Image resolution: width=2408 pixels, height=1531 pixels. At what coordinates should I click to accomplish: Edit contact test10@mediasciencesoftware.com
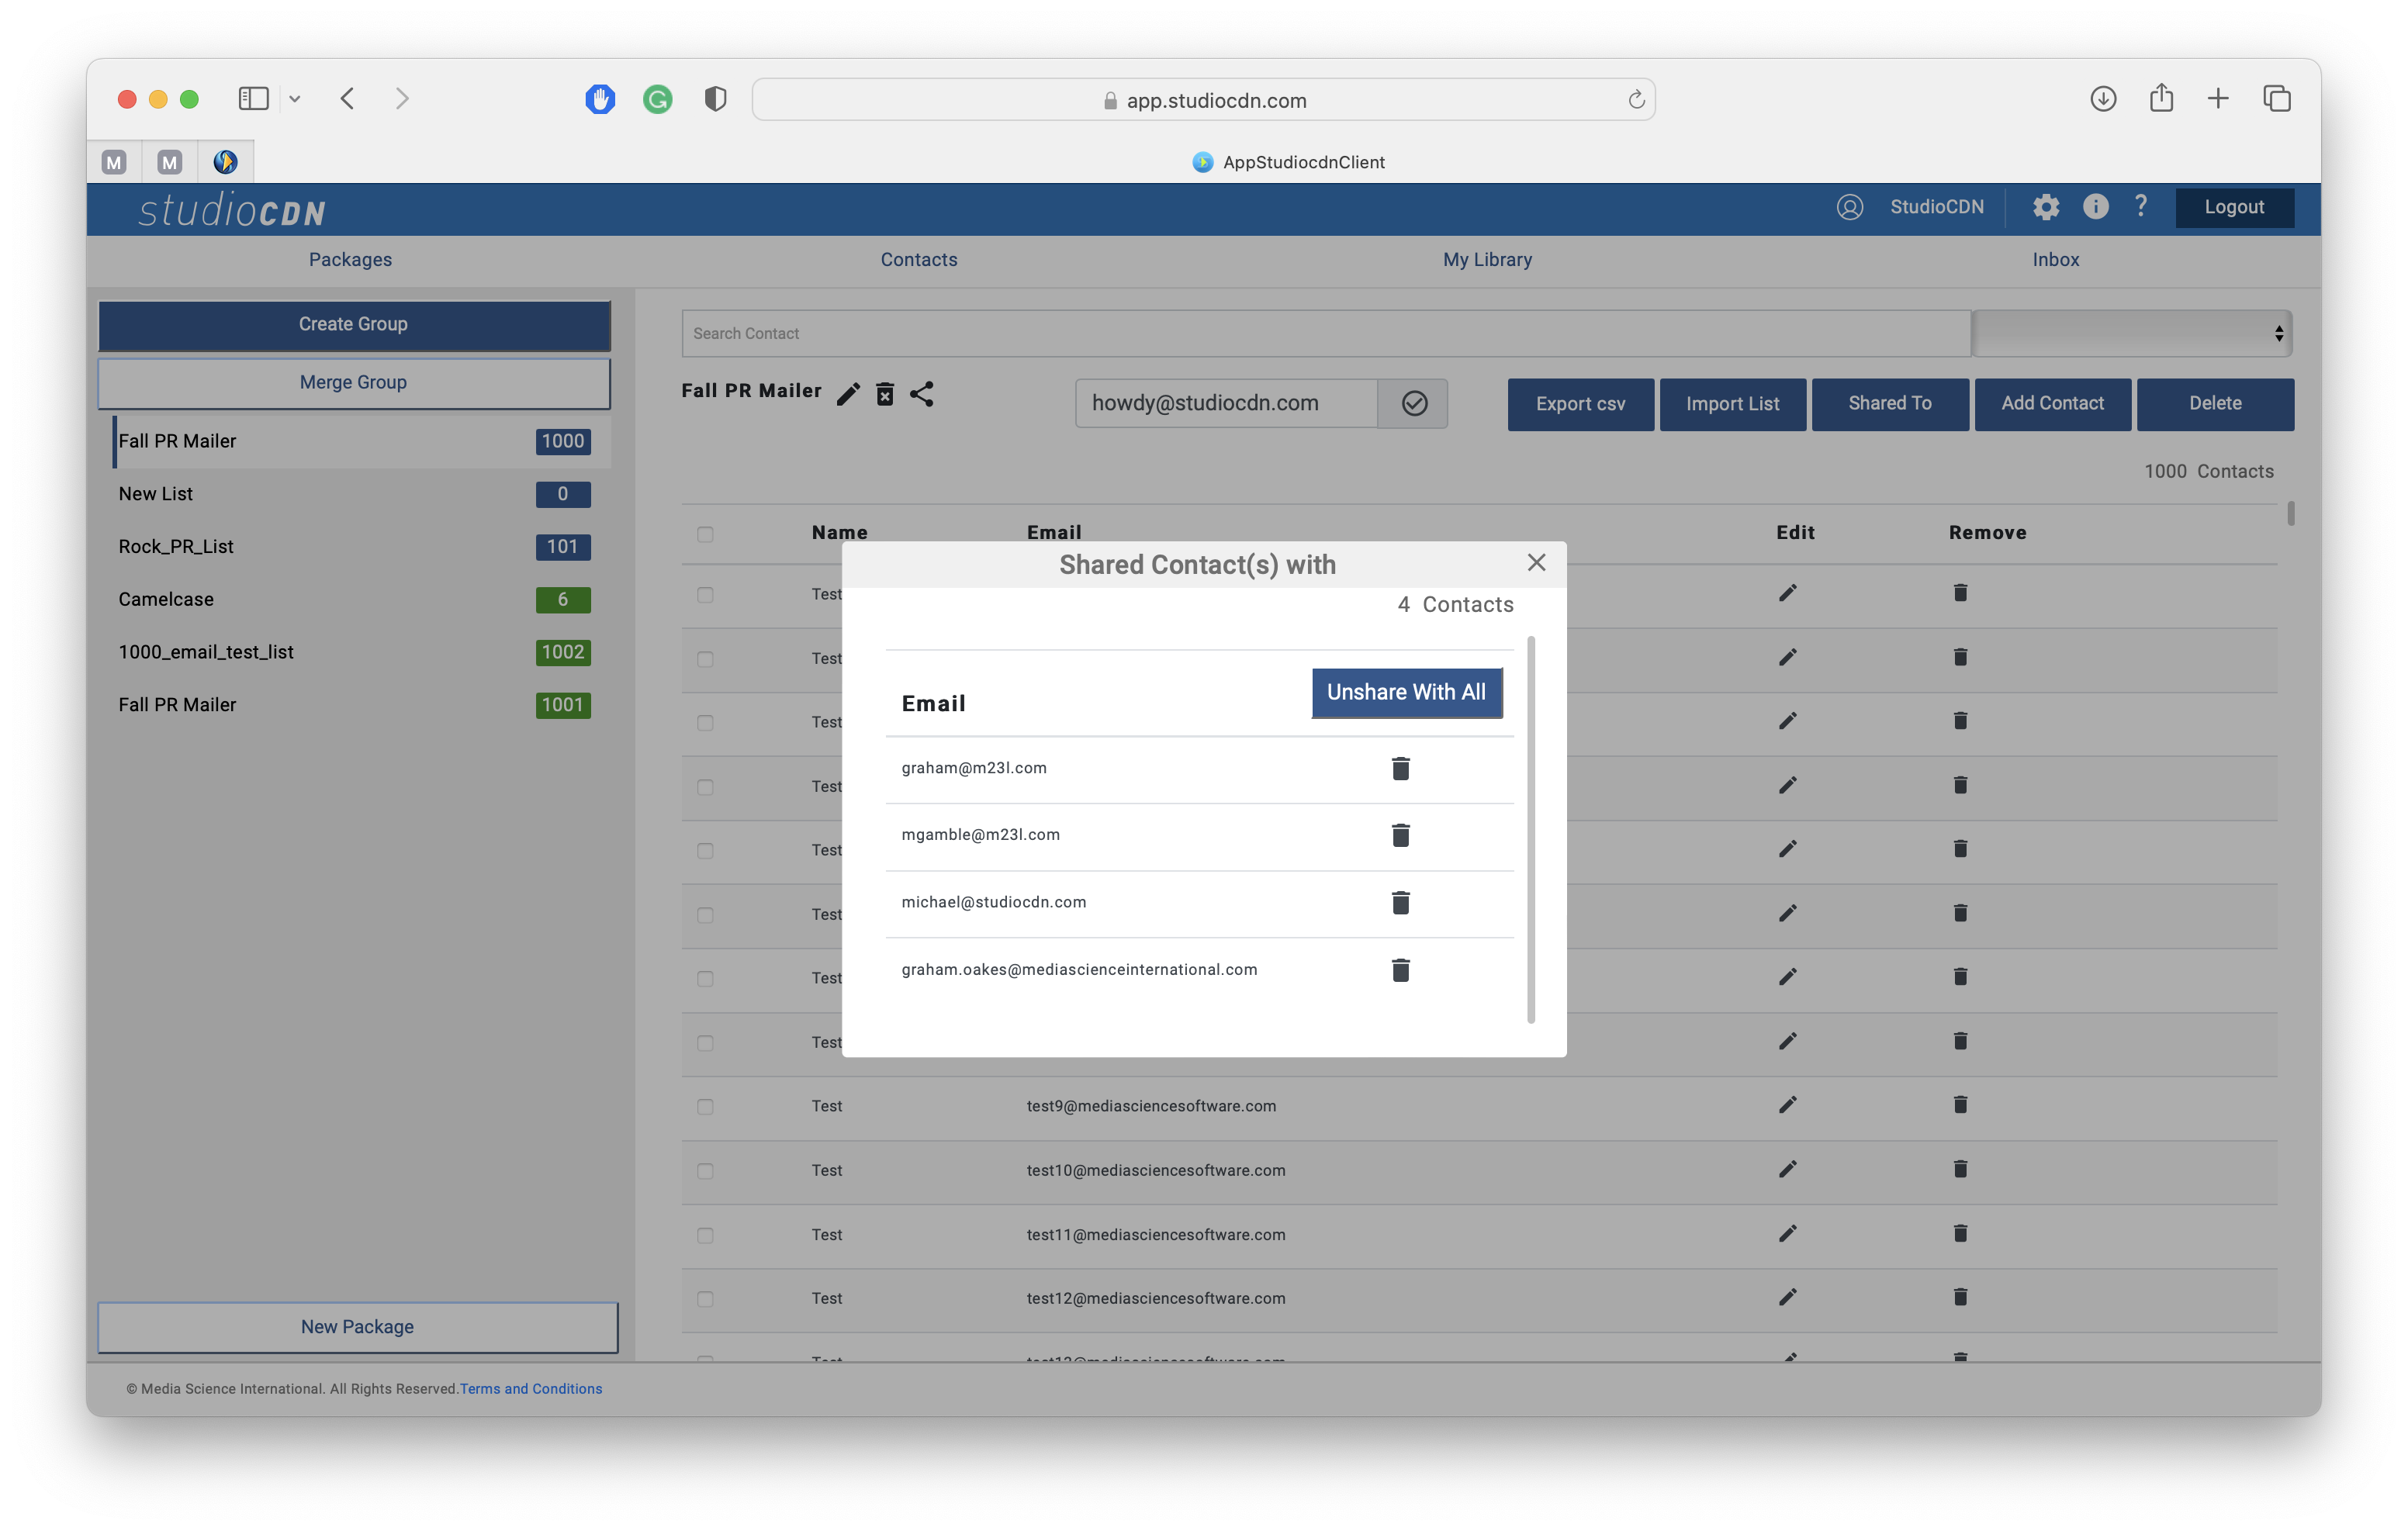(x=1787, y=1169)
